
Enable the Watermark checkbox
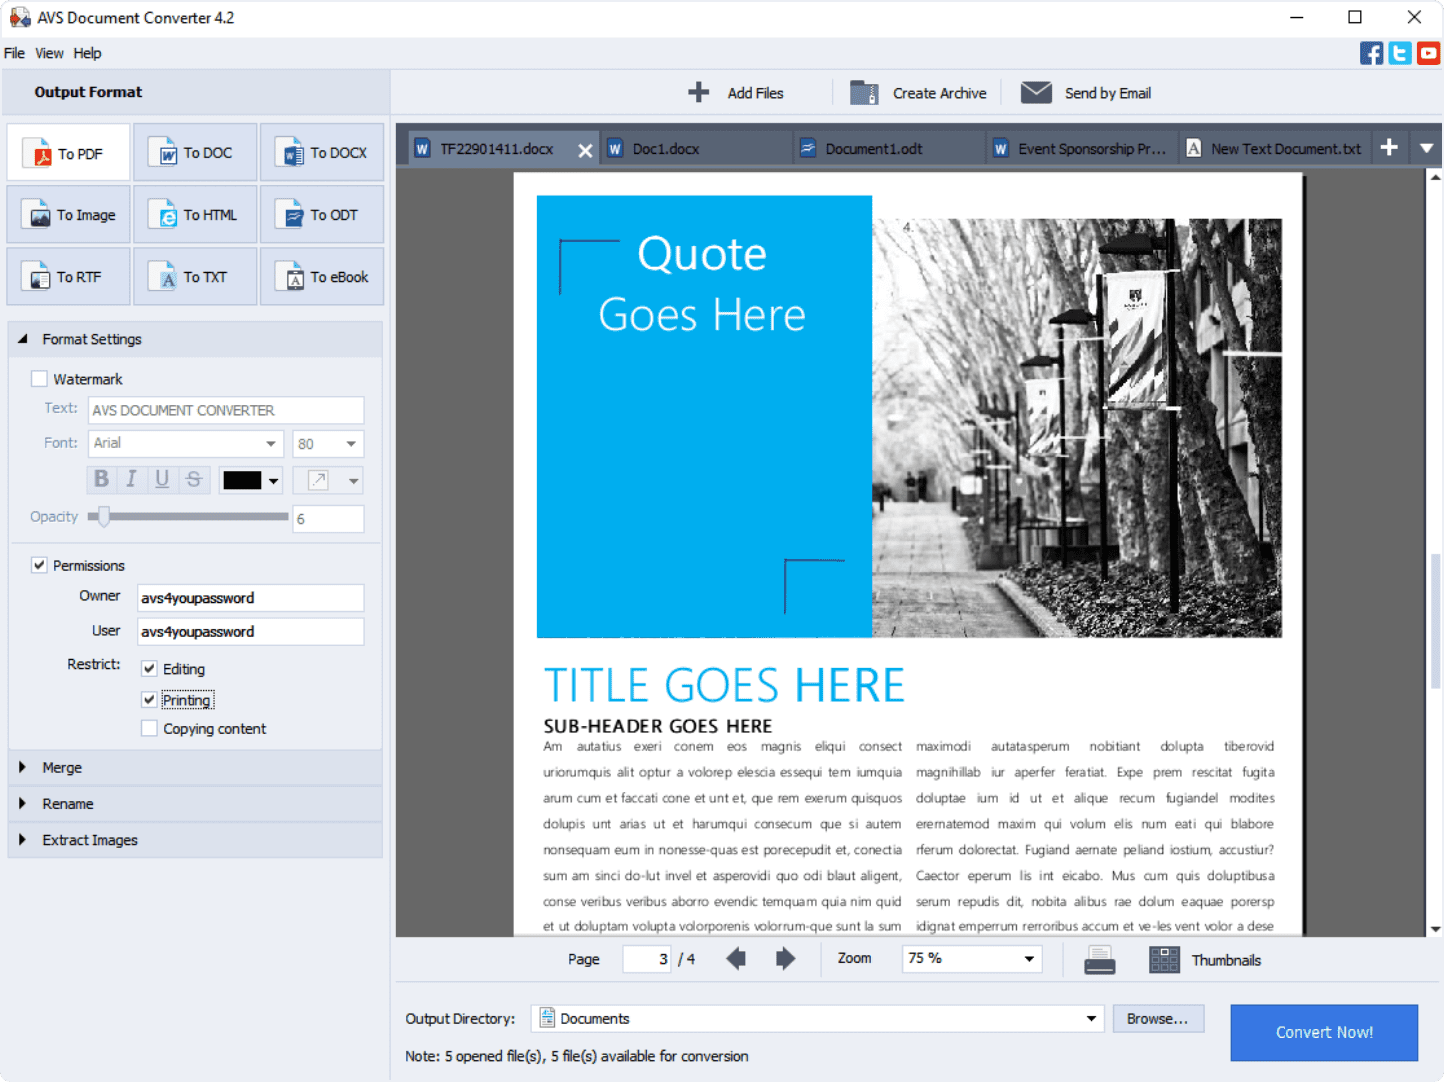click(x=39, y=379)
